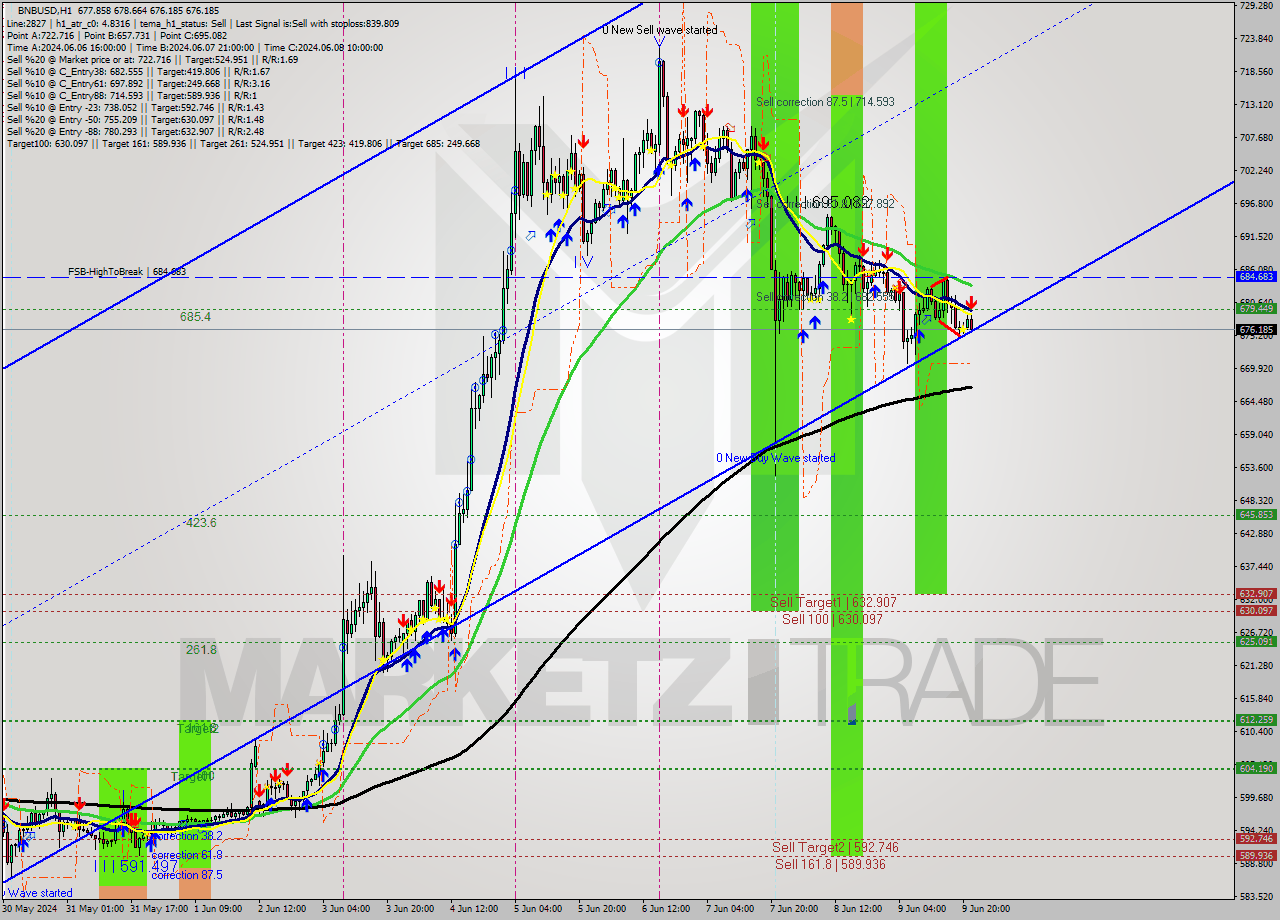The image size is (1280, 920).
Task: Click the '1 Jun 09:00' time axis label
Action: (x=217, y=909)
